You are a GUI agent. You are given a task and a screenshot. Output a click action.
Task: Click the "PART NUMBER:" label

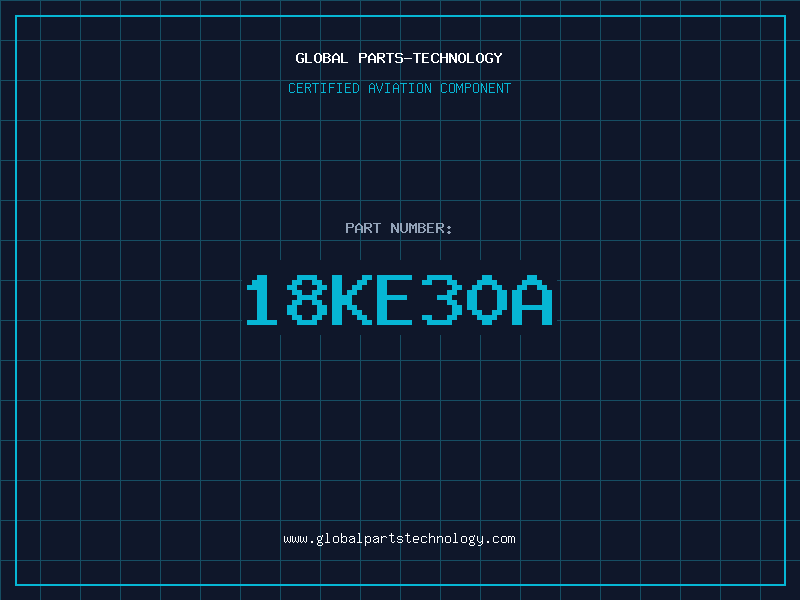pyautogui.click(x=398, y=228)
